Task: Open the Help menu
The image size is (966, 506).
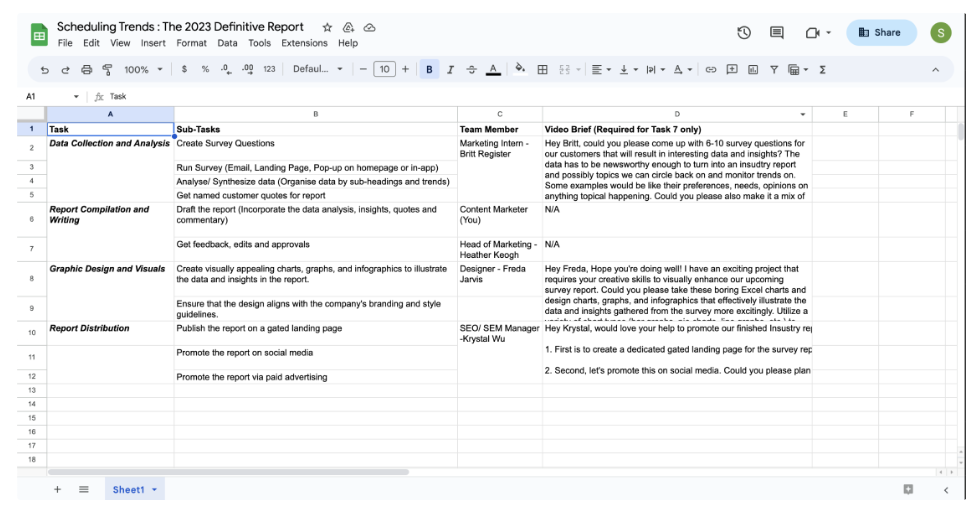Action: click(347, 43)
